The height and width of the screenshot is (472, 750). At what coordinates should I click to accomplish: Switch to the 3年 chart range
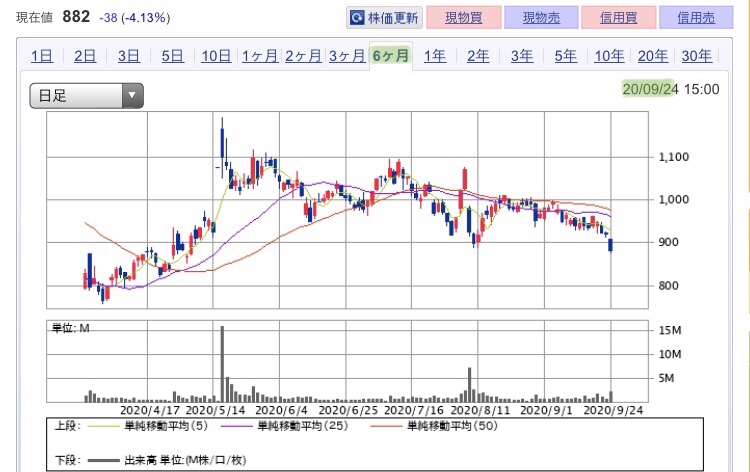click(522, 56)
